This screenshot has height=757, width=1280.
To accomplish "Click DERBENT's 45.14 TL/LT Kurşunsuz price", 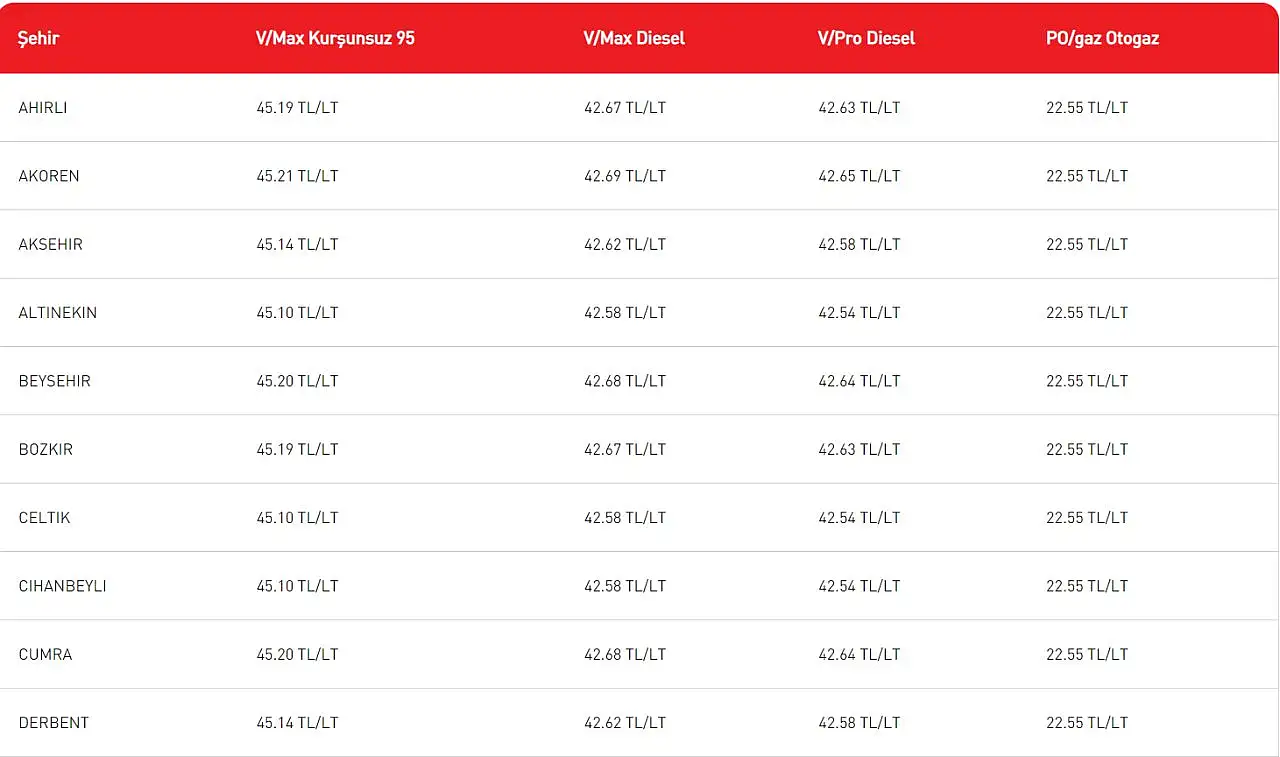I will coord(297,723).
